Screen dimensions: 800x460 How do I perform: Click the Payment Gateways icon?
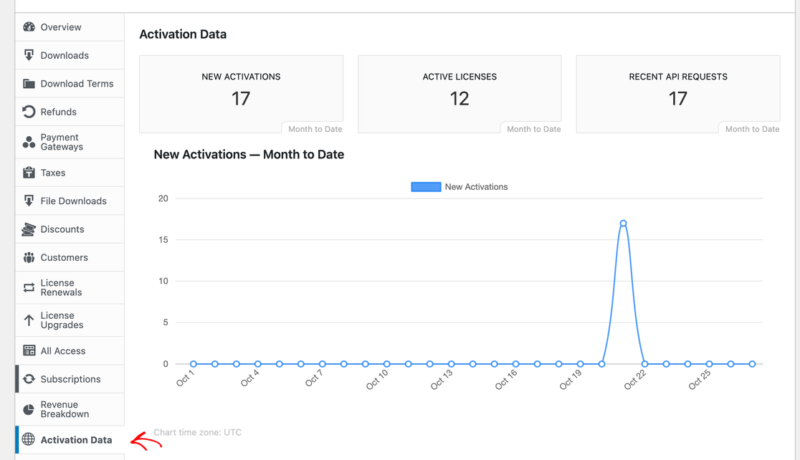[29, 142]
